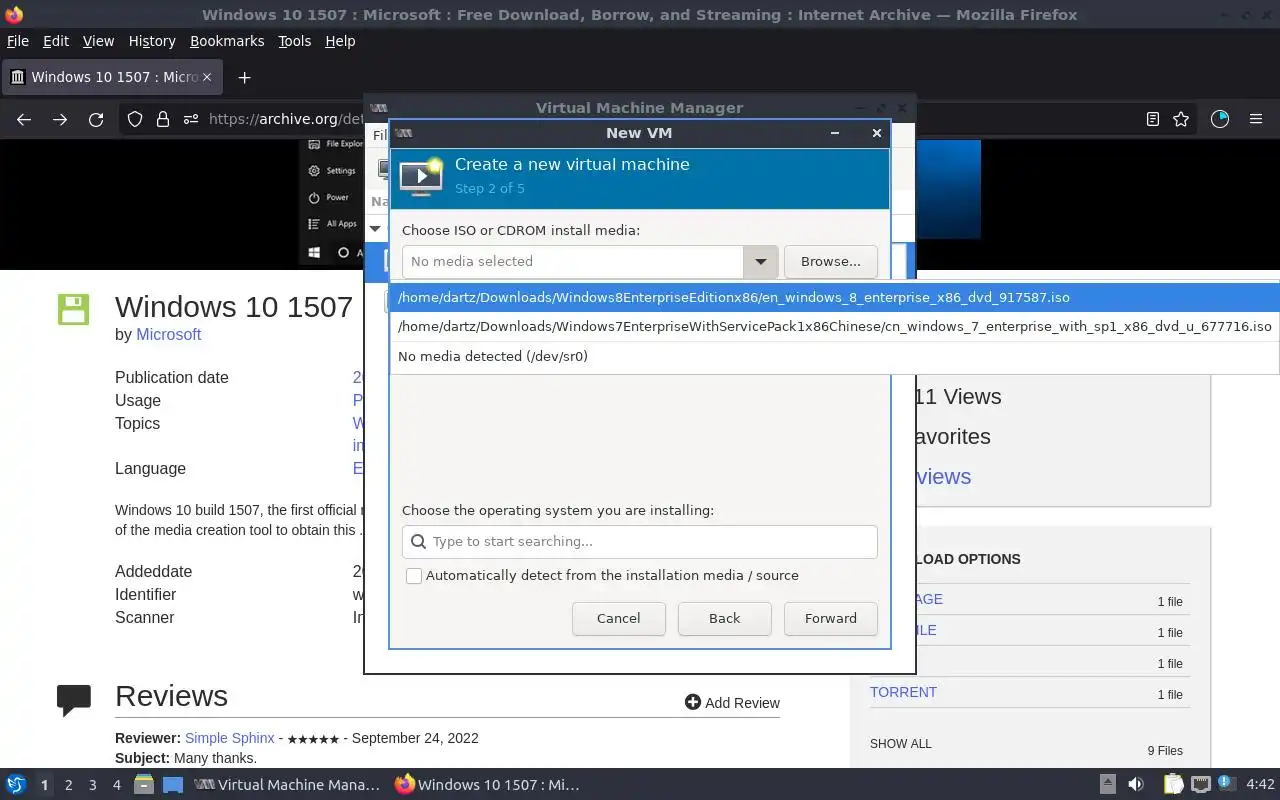Open a new Firefox tab
This screenshot has height=800, width=1280.
pos(244,77)
